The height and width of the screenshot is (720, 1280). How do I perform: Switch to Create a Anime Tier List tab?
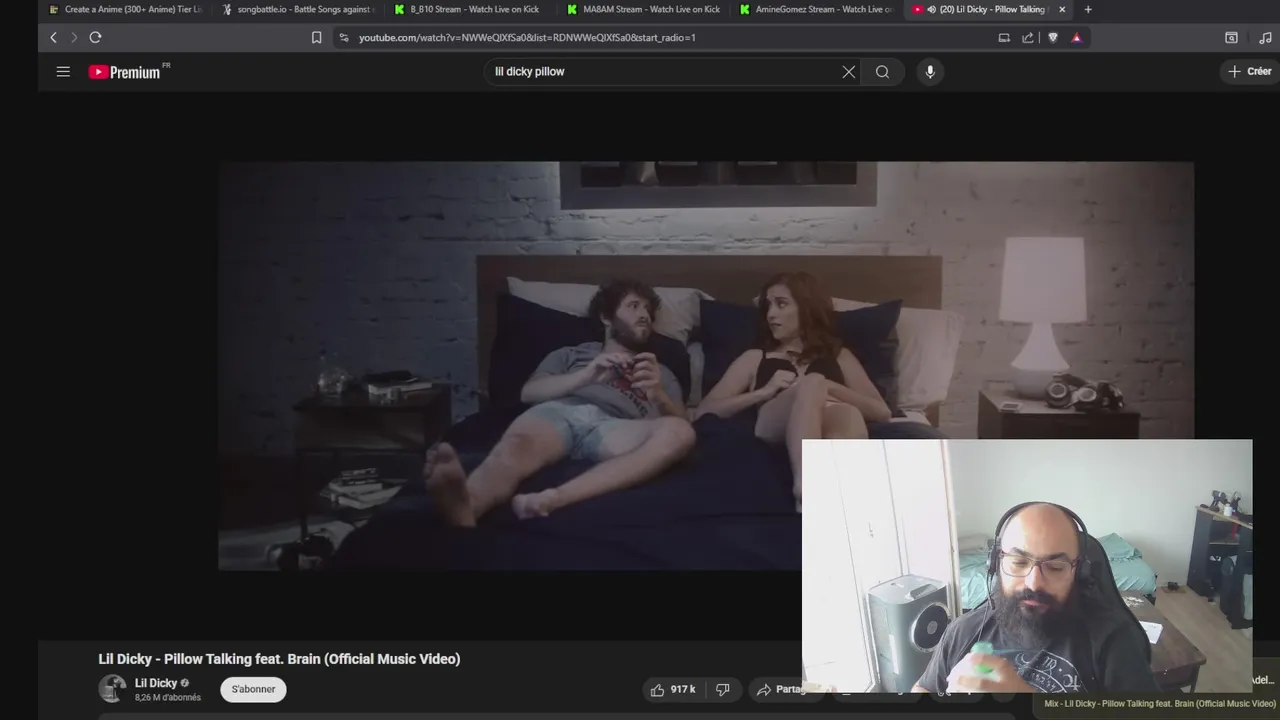click(x=125, y=9)
